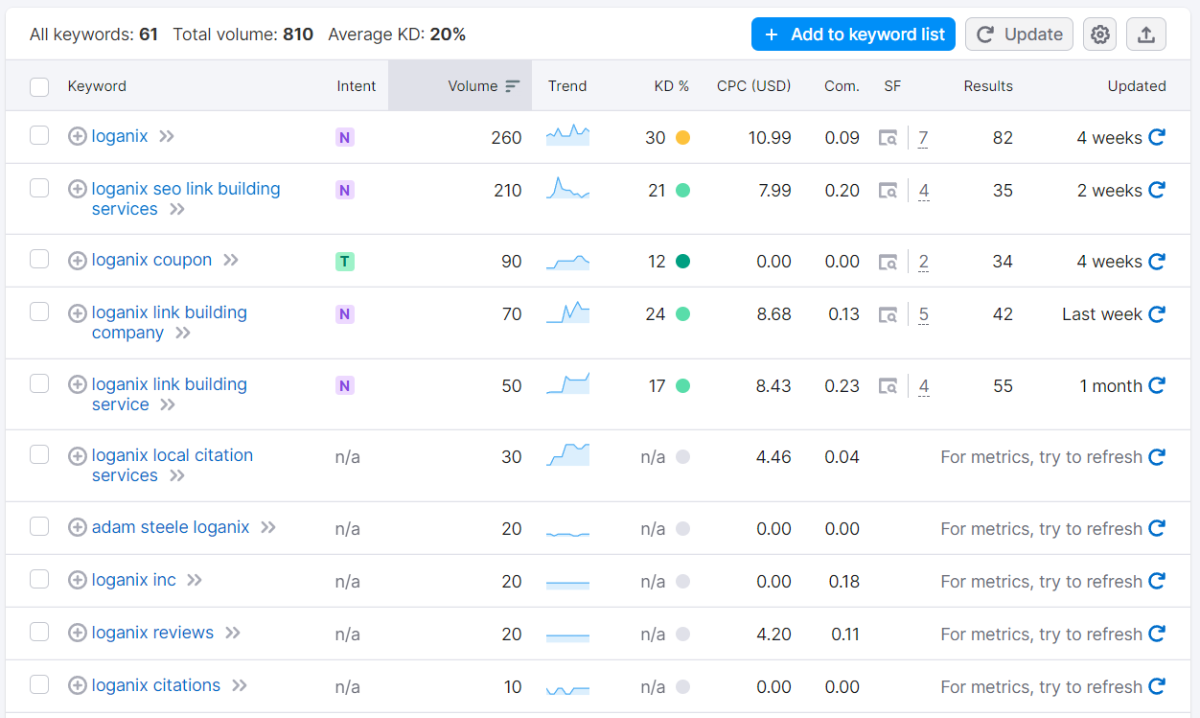This screenshot has width=1200, height=718.
Task: Click the KD % column header
Action: [x=671, y=86]
